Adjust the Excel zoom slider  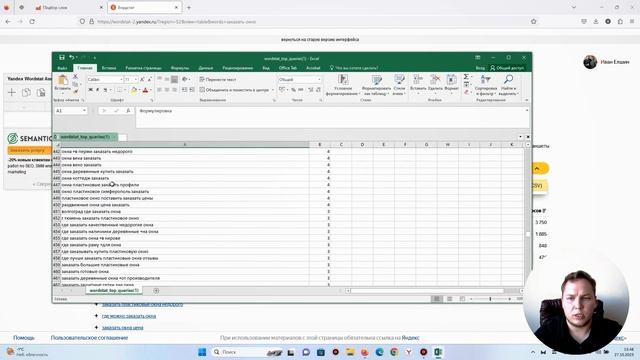click(x=490, y=299)
